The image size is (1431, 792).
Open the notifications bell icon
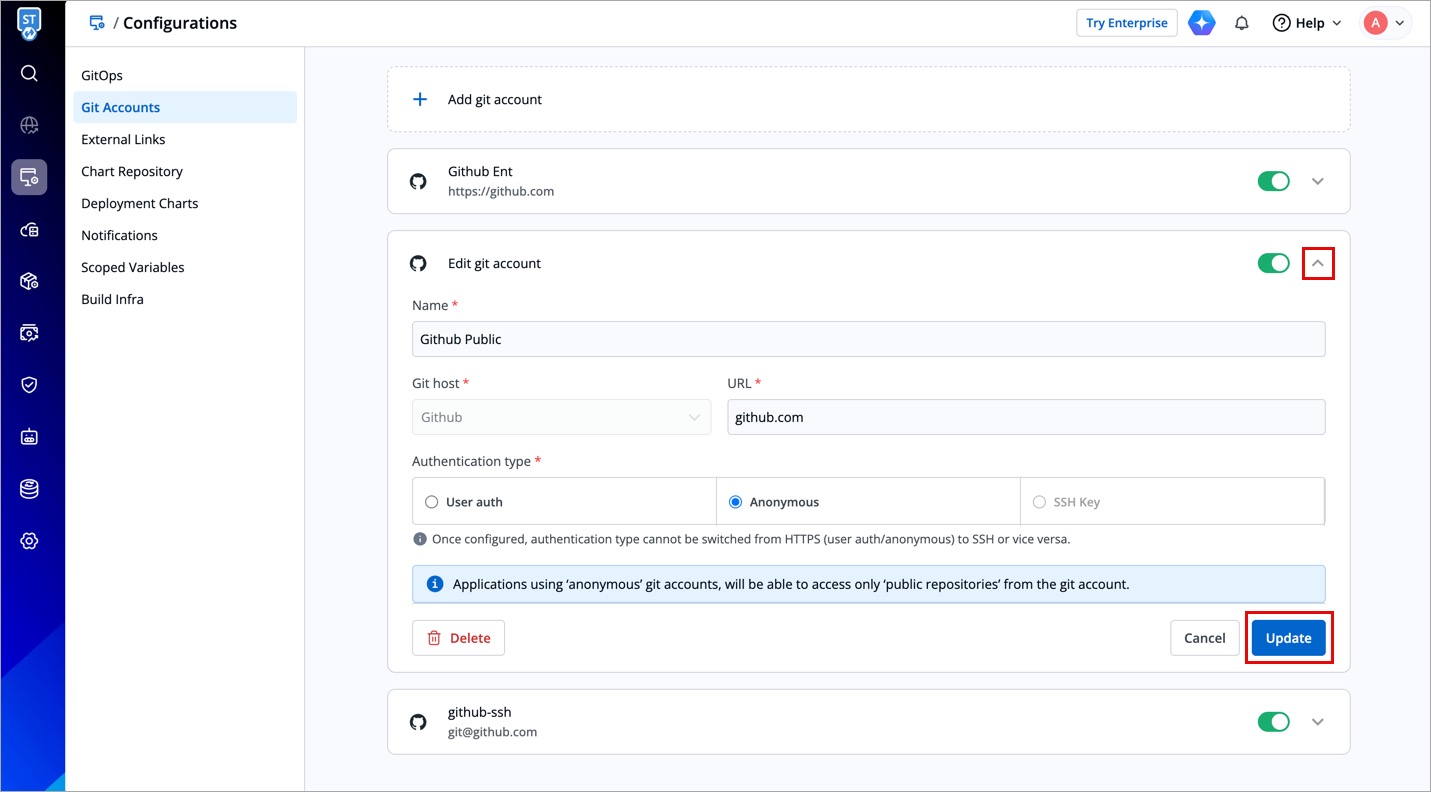tap(1242, 23)
